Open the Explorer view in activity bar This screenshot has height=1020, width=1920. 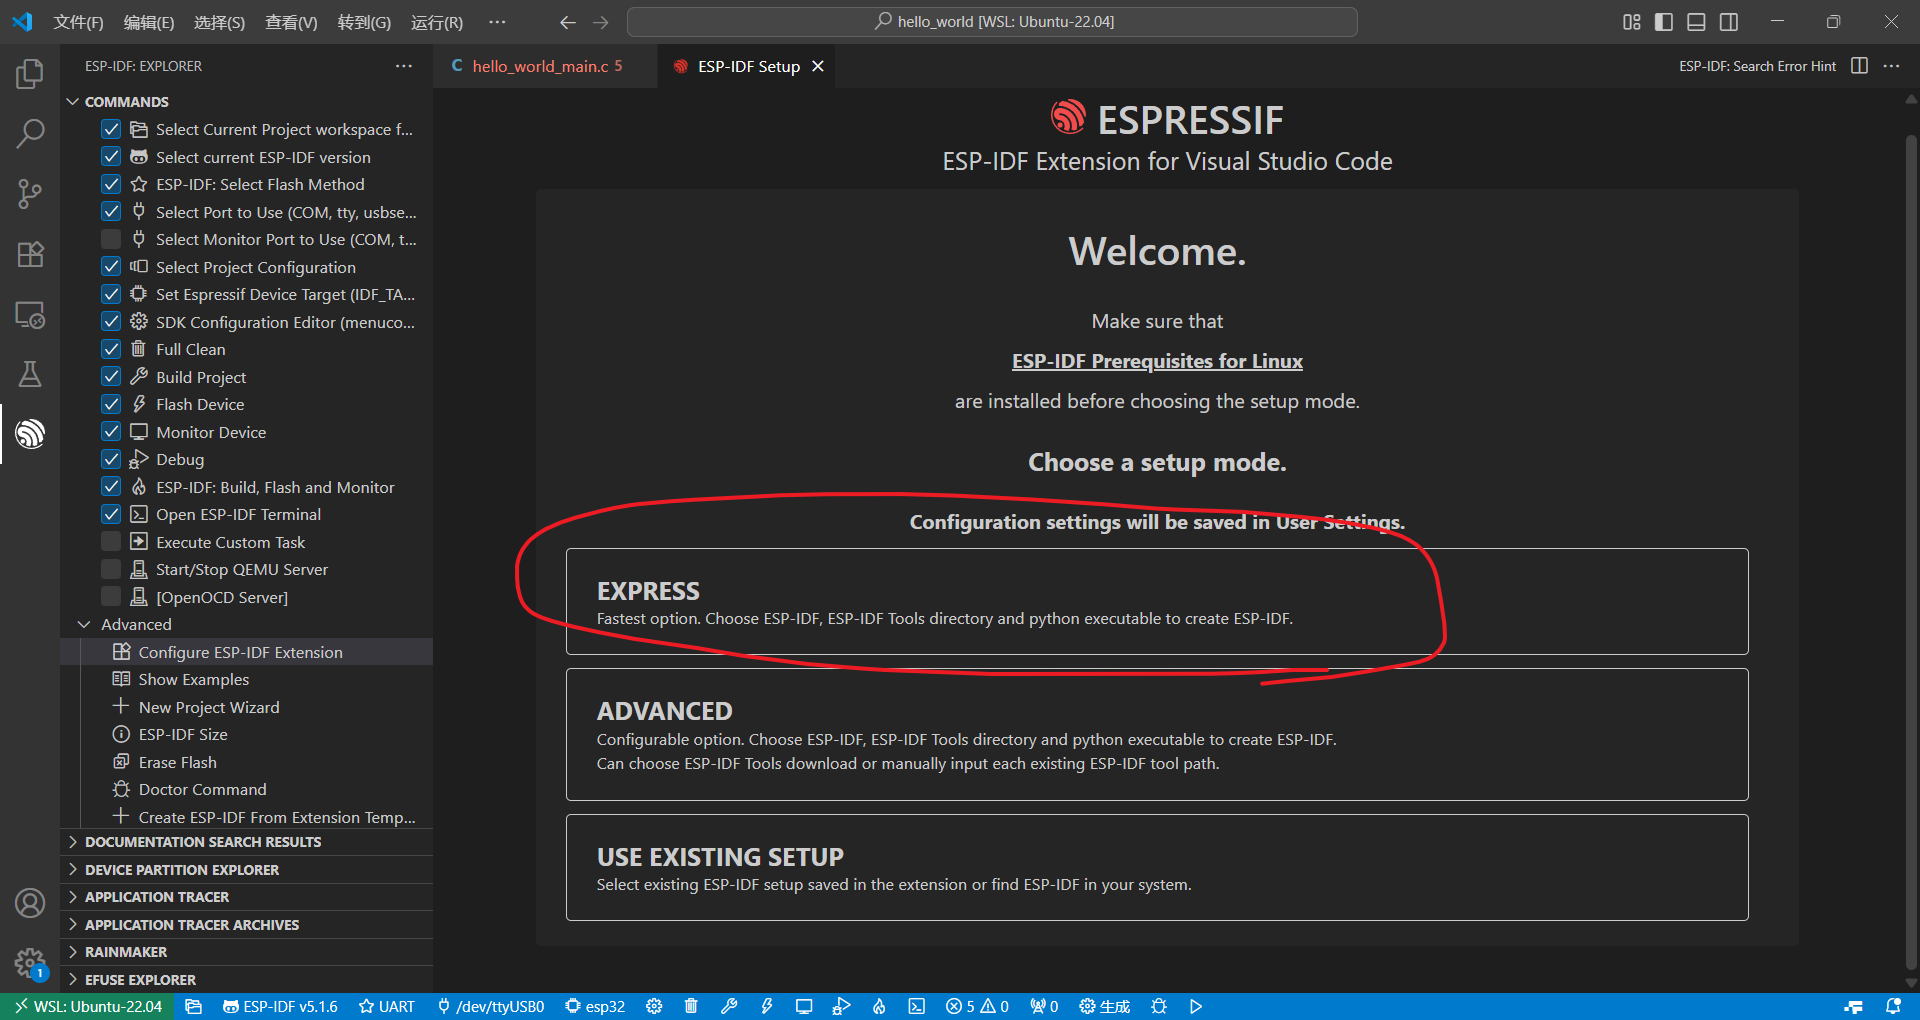click(x=30, y=74)
